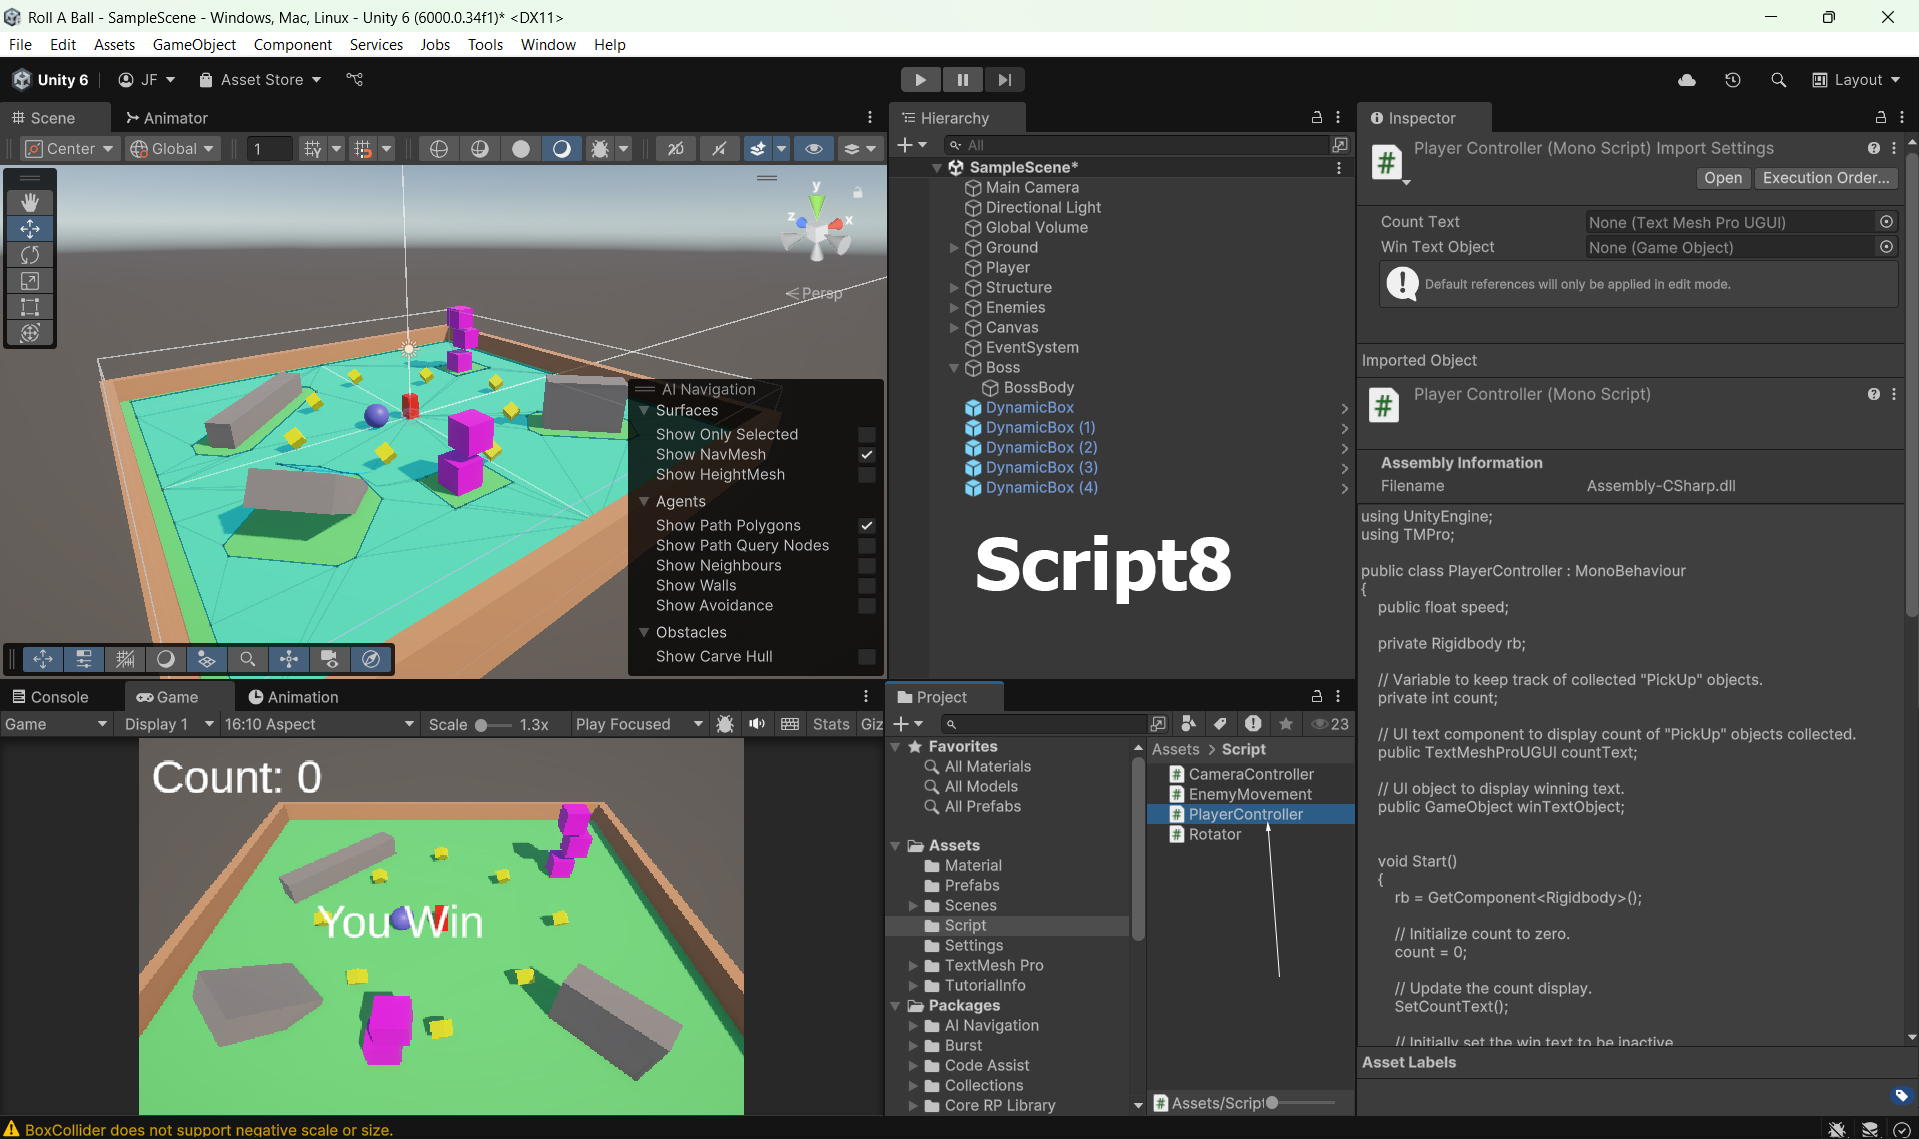Mute game audio with speaker icon
Screen dimensions: 1919x1139
click(757, 724)
